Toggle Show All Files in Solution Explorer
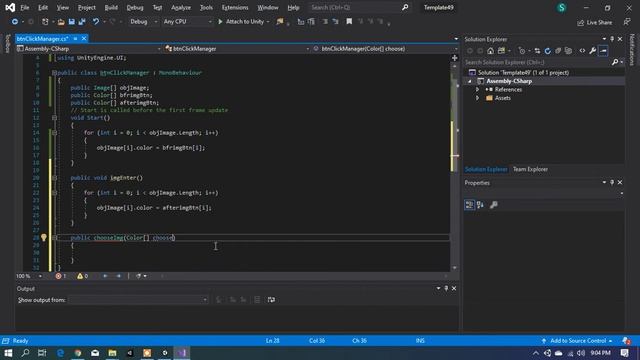The height and width of the screenshot is (360, 640). [568, 51]
